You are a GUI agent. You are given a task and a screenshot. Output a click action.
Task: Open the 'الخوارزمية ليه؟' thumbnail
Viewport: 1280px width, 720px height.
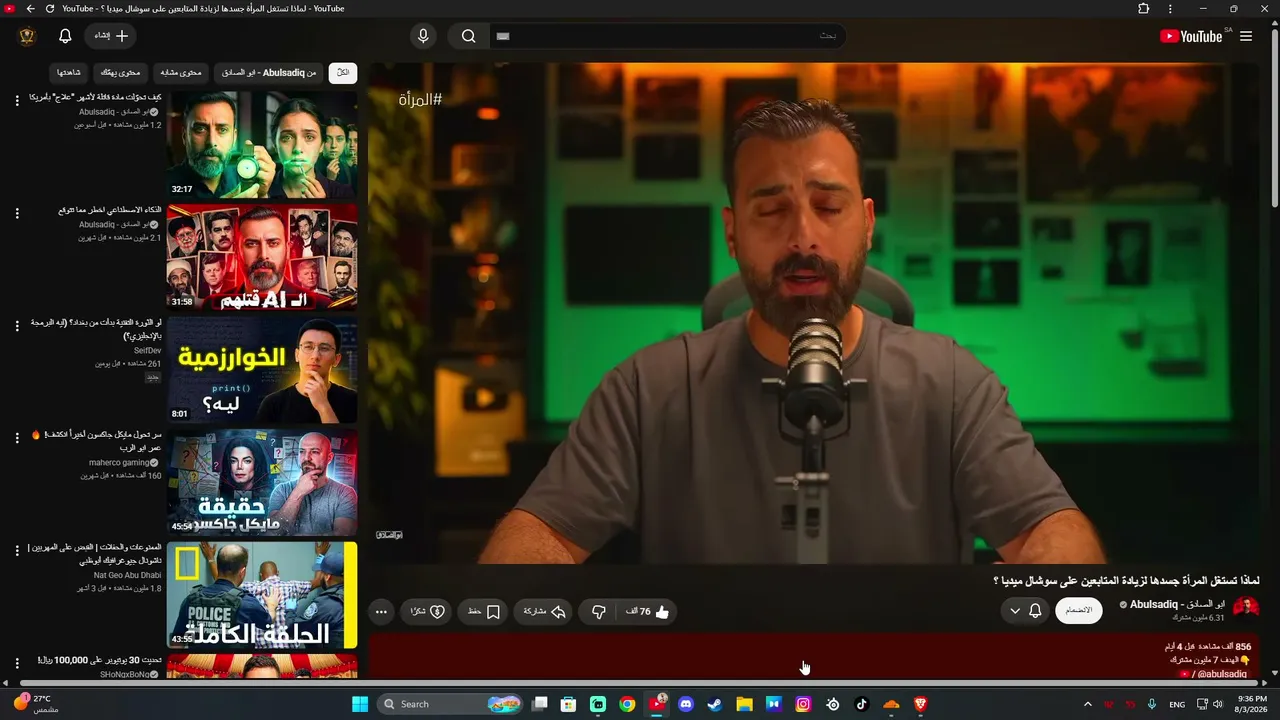click(x=262, y=370)
